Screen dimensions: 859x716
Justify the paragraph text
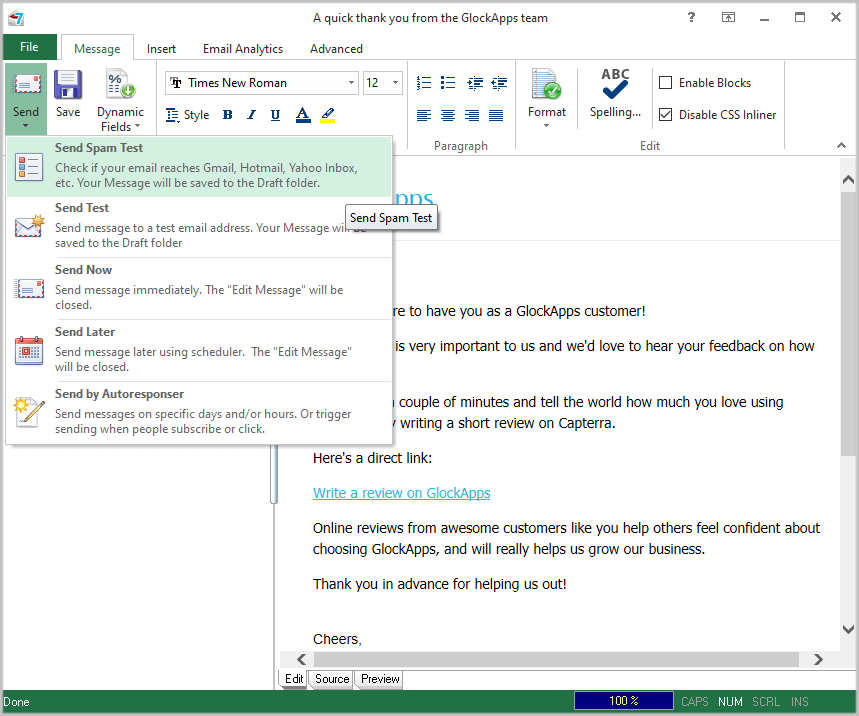(496, 115)
